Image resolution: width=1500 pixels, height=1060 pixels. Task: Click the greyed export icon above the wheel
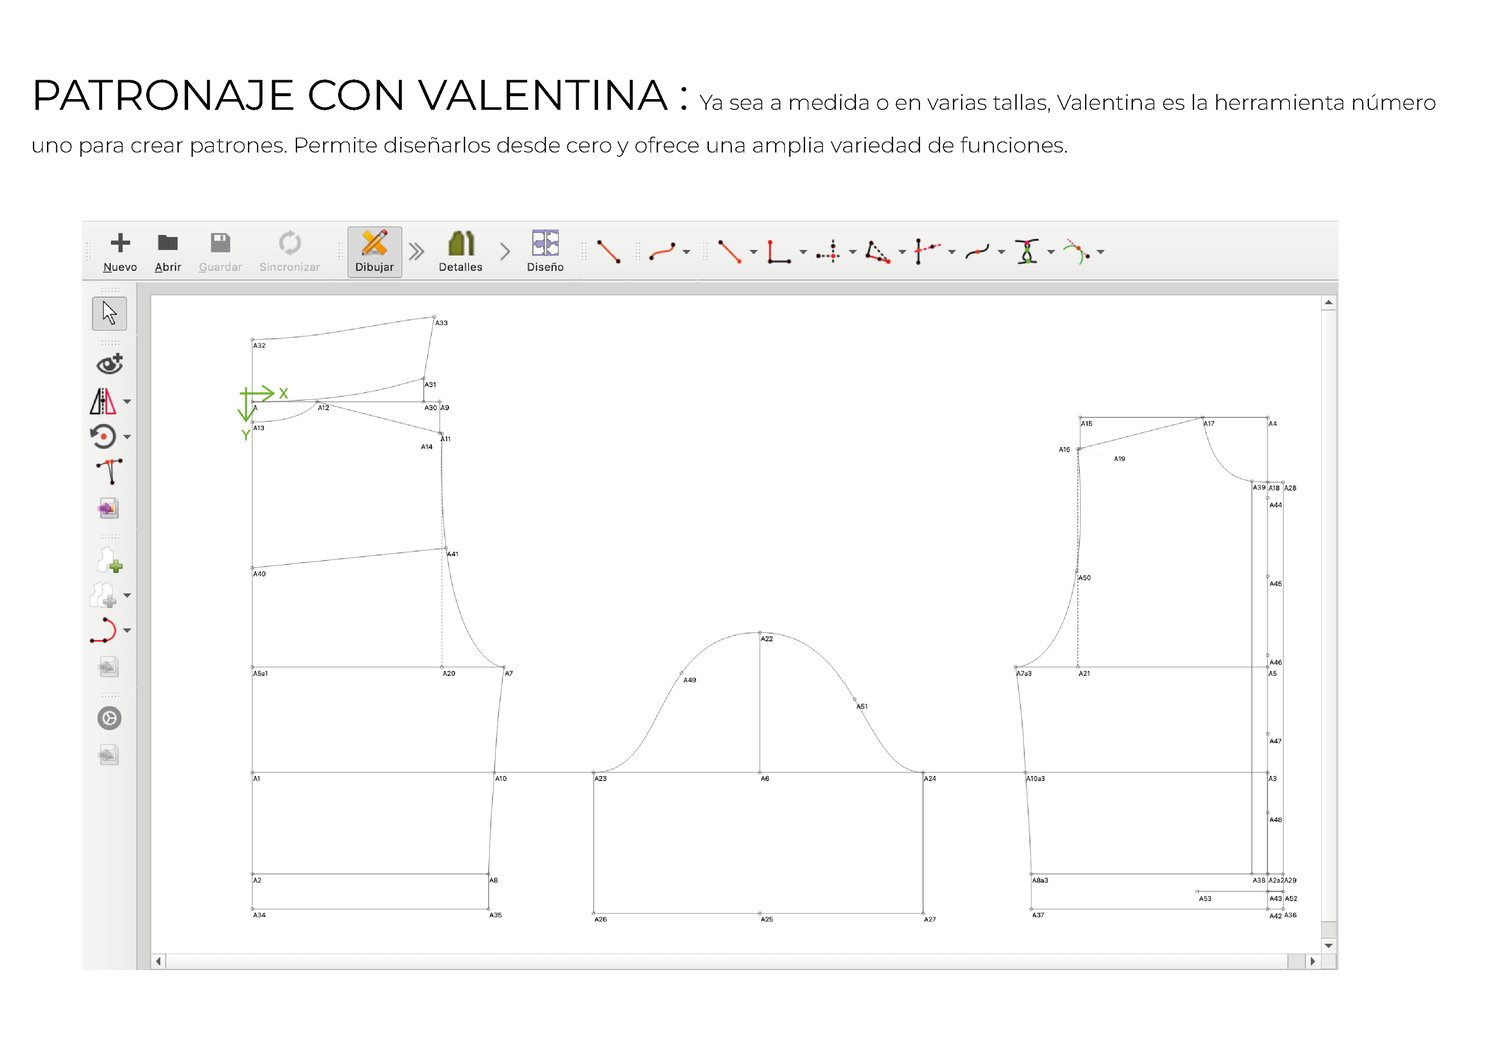pos(109,667)
